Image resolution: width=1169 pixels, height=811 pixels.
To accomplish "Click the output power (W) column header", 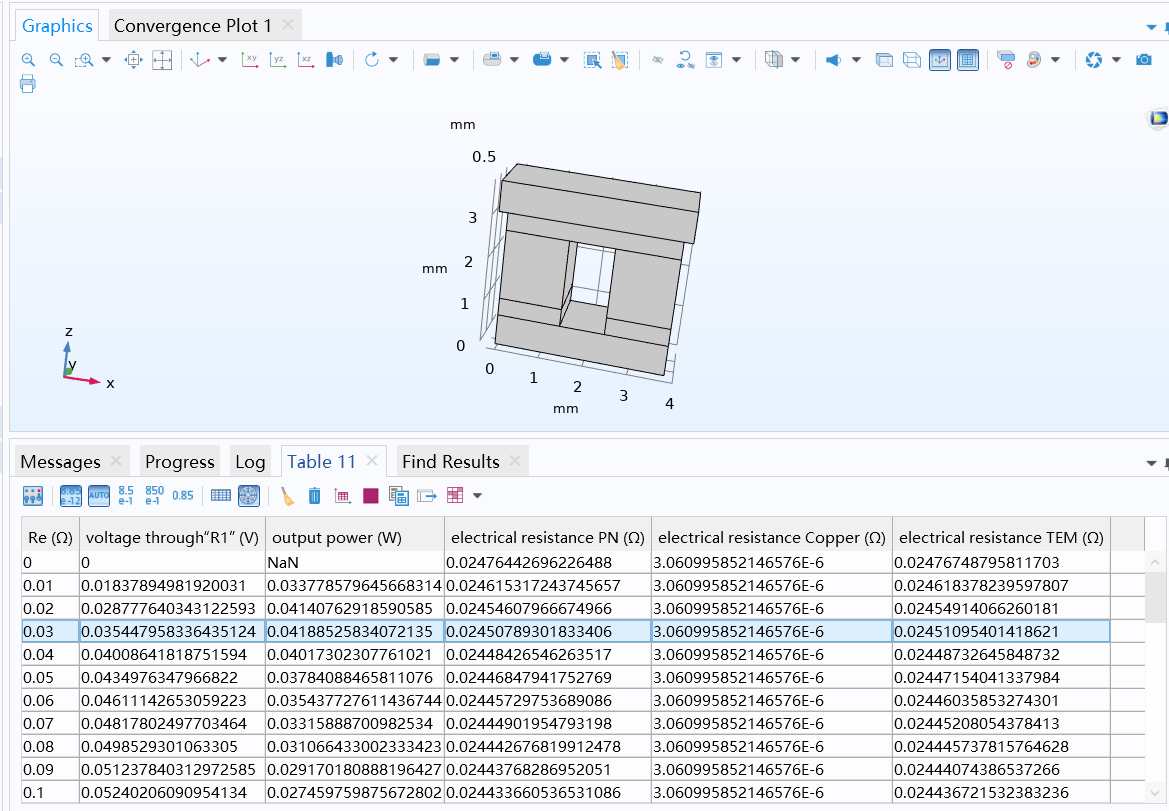I will (x=337, y=537).
